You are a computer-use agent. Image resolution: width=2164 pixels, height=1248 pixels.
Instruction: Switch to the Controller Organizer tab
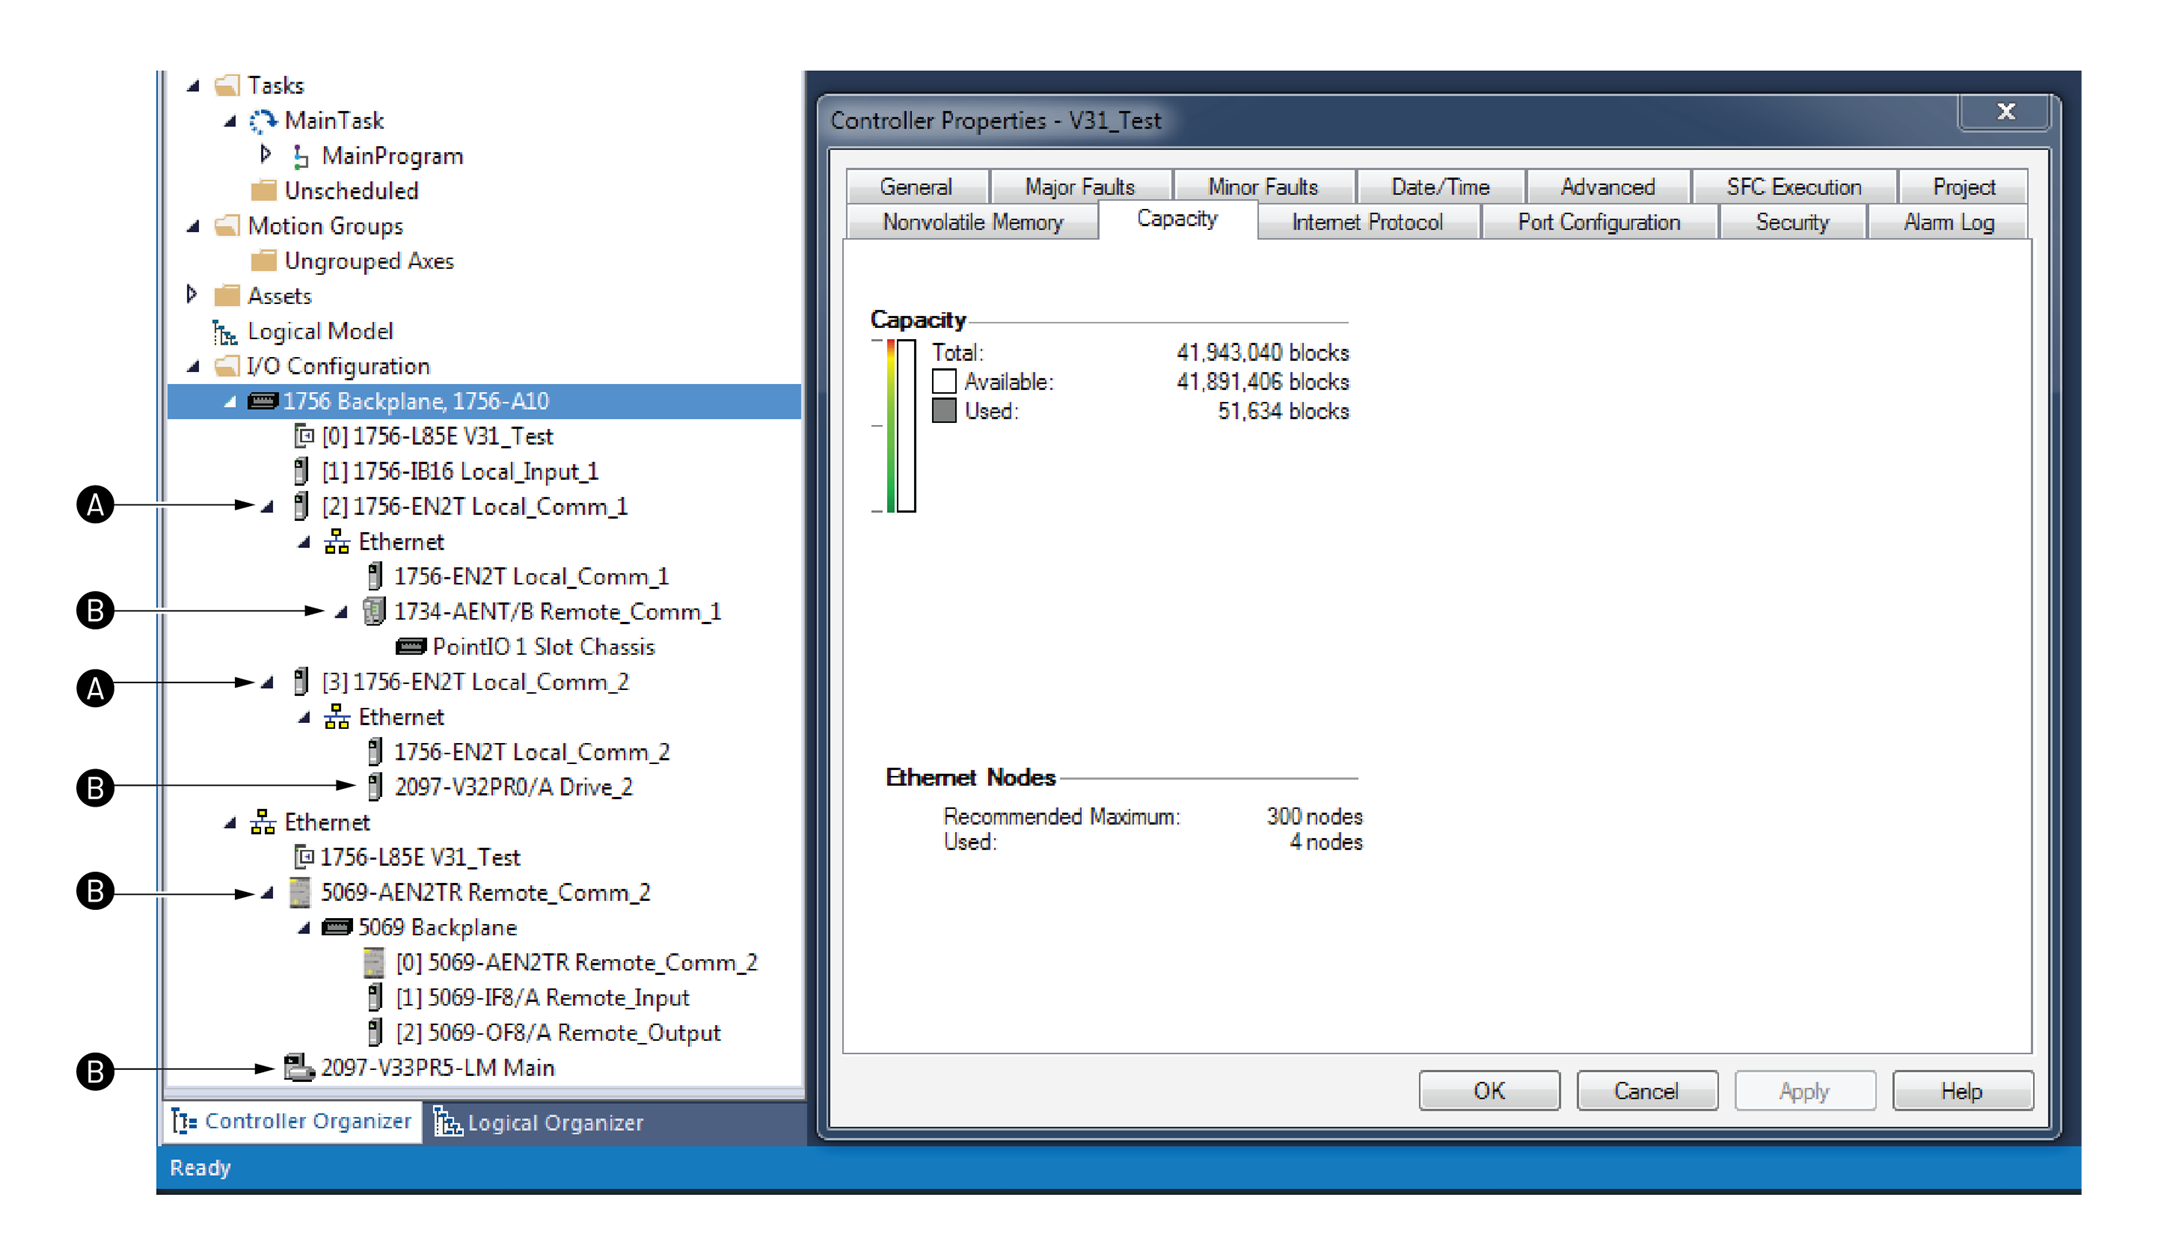[292, 1122]
